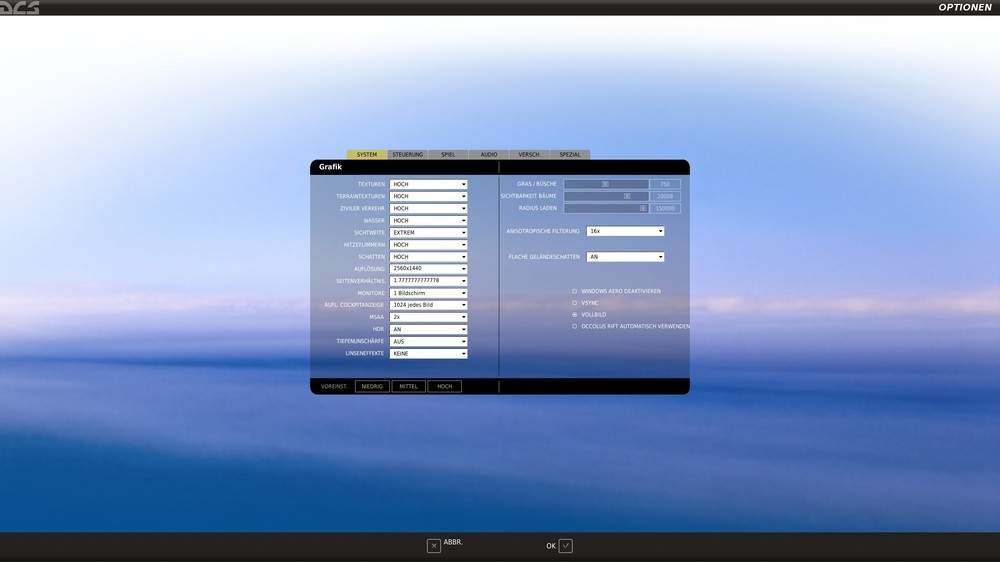Click the DCS logo in top-left corner

(20, 8)
